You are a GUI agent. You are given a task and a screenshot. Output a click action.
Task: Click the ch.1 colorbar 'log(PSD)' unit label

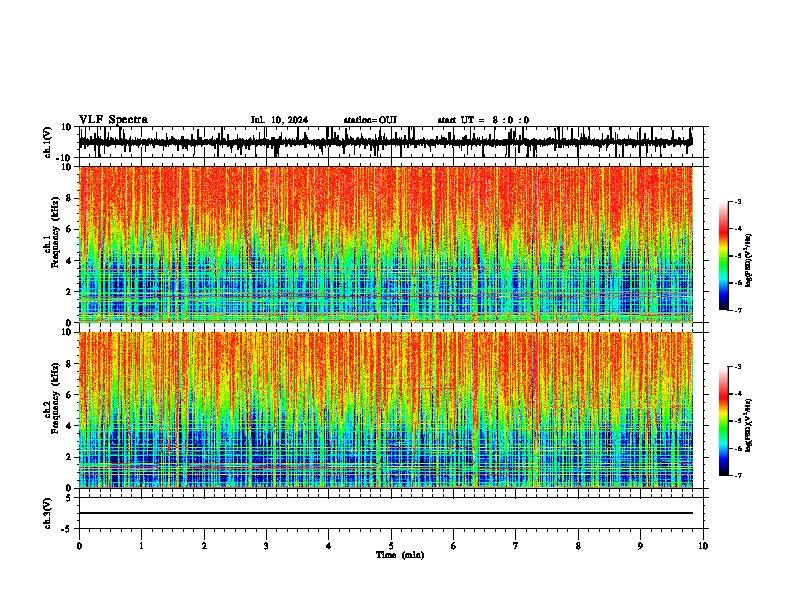[749, 260]
